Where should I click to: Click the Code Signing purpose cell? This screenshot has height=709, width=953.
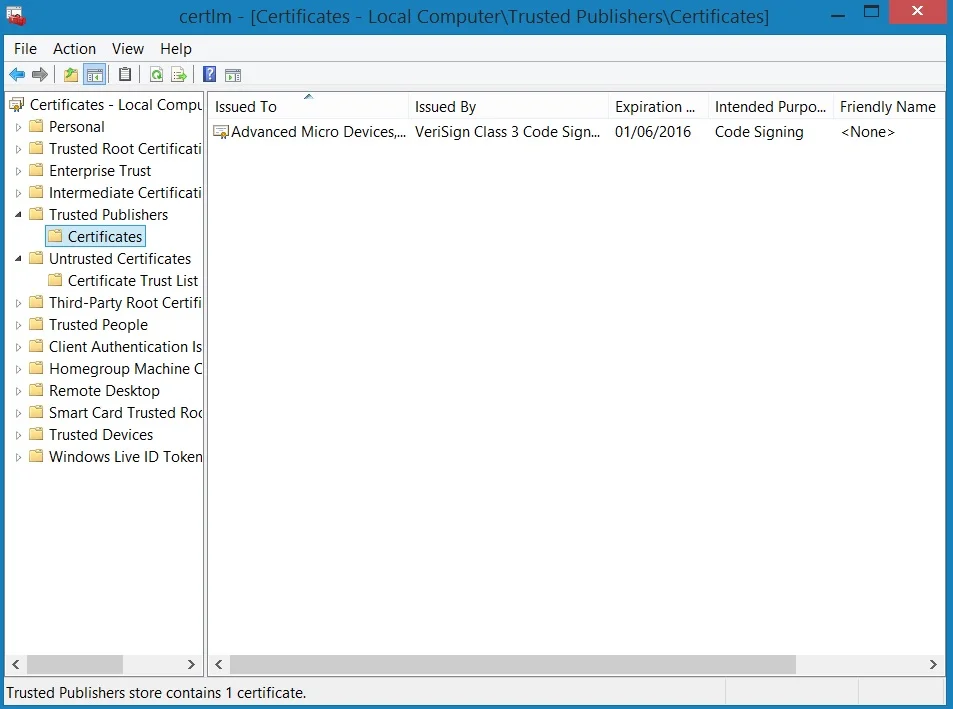[x=759, y=132]
